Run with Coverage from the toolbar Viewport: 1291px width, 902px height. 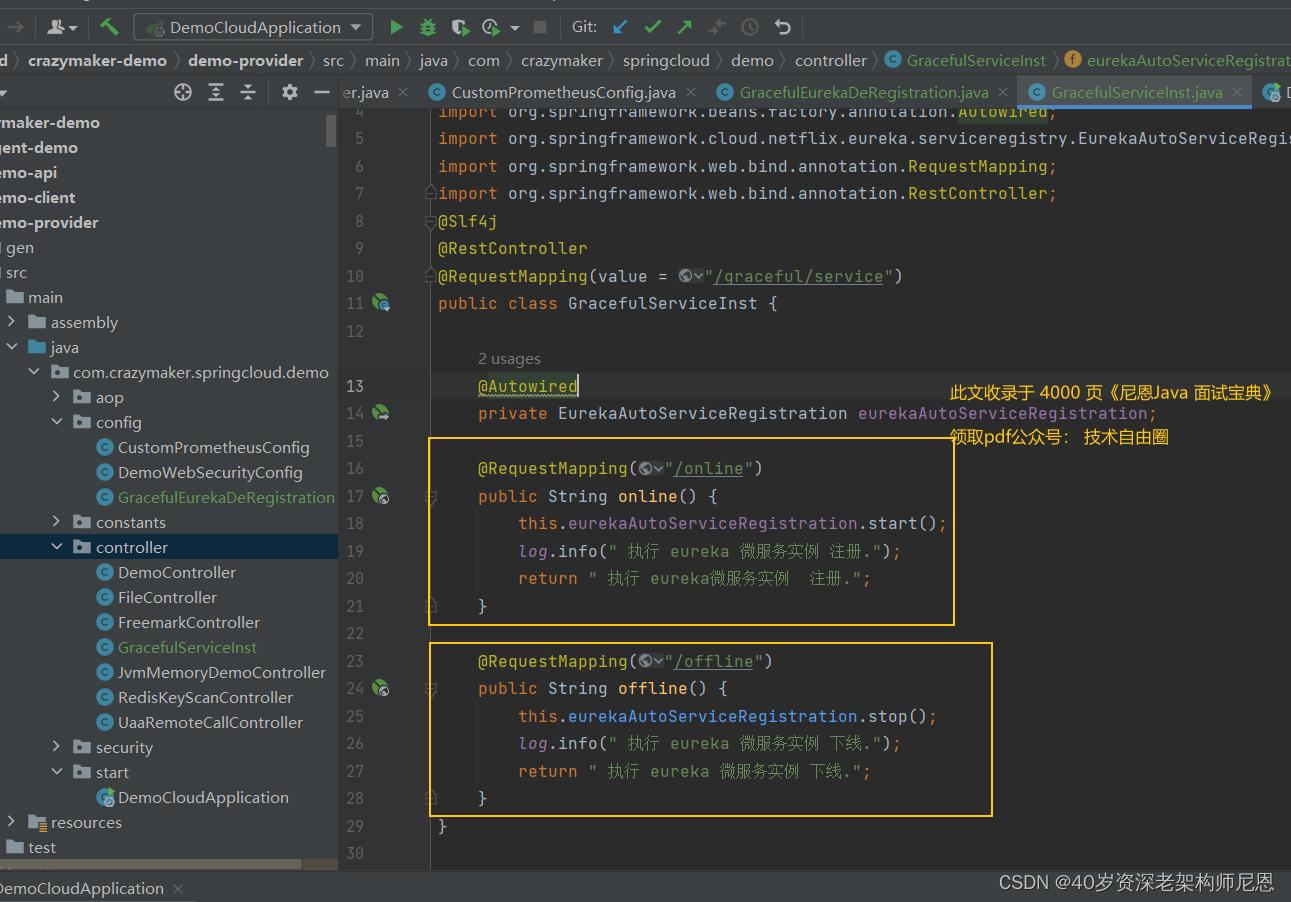point(459,27)
